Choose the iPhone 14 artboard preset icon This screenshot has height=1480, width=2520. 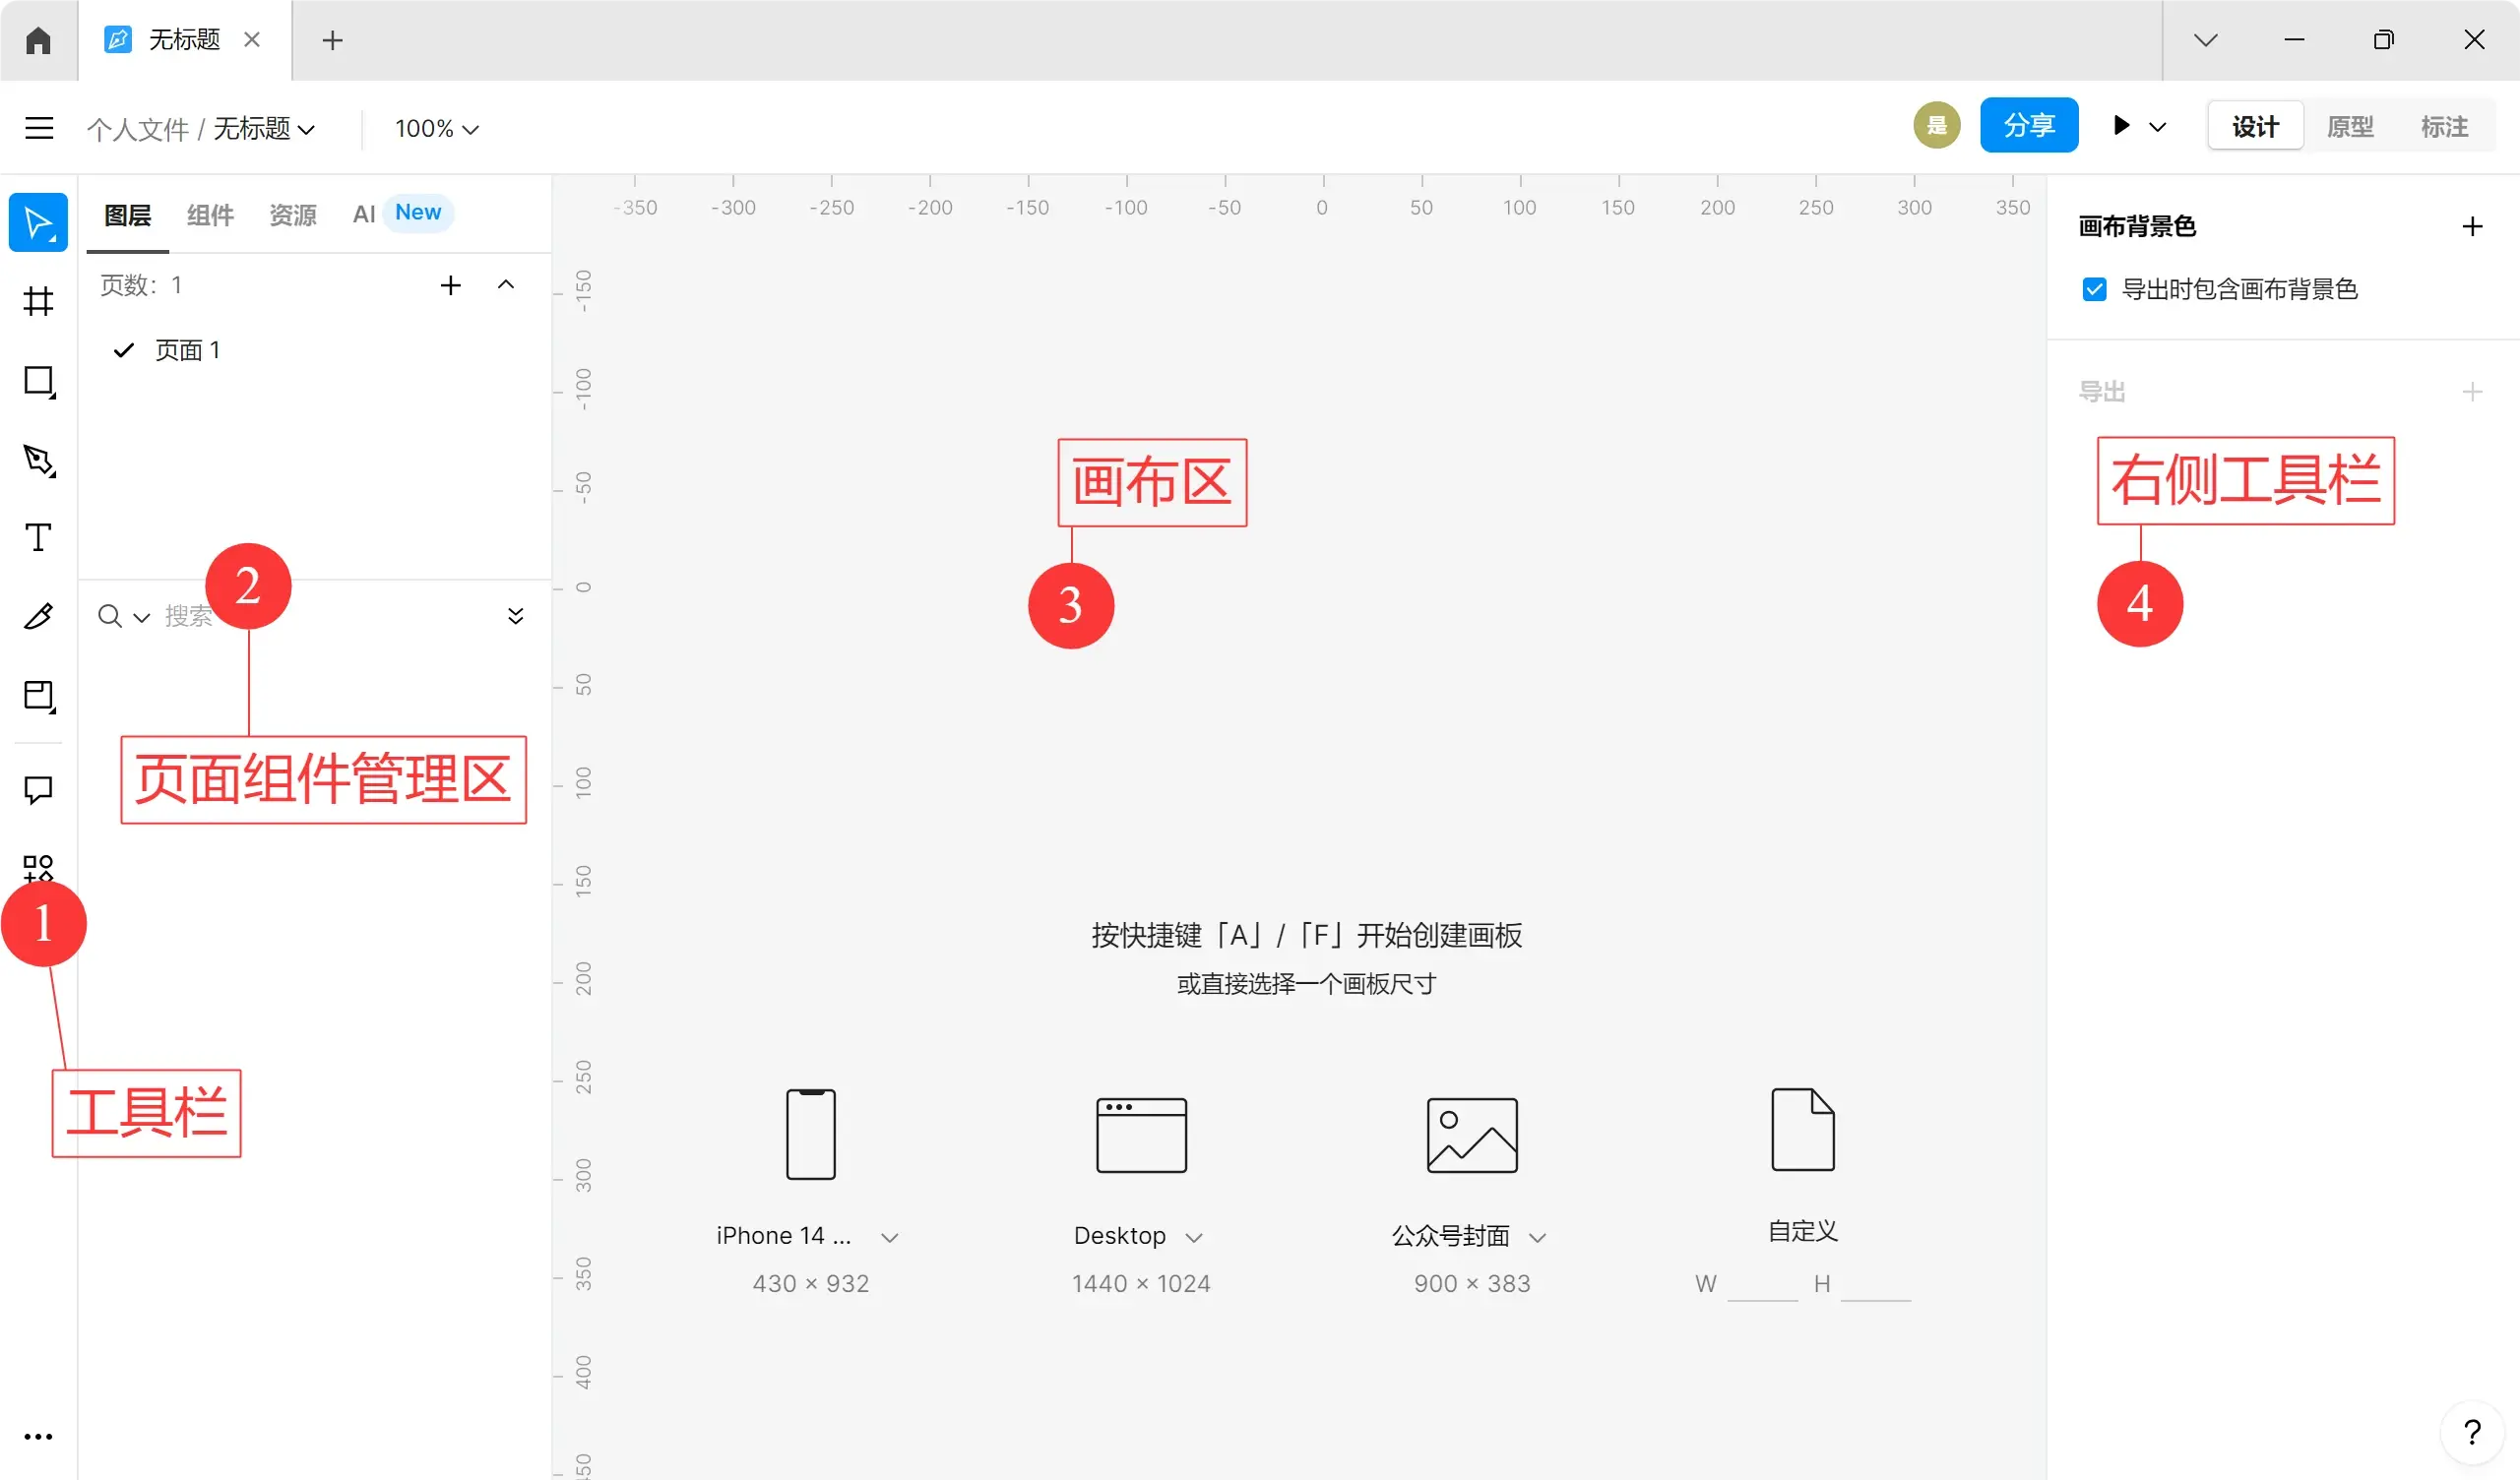pos(811,1134)
